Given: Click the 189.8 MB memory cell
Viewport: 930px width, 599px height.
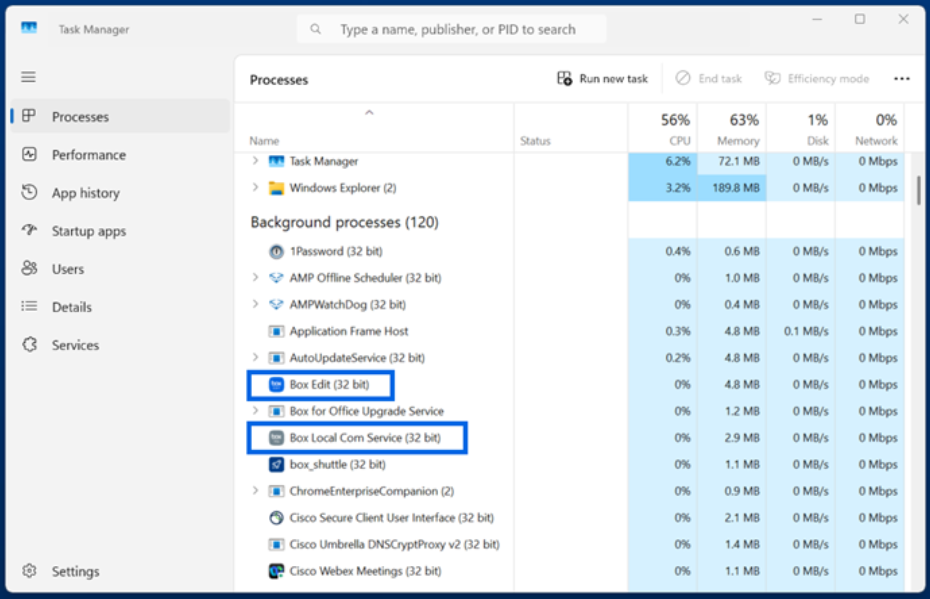Looking at the screenshot, I should pyautogui.click(x=732, y=188).
